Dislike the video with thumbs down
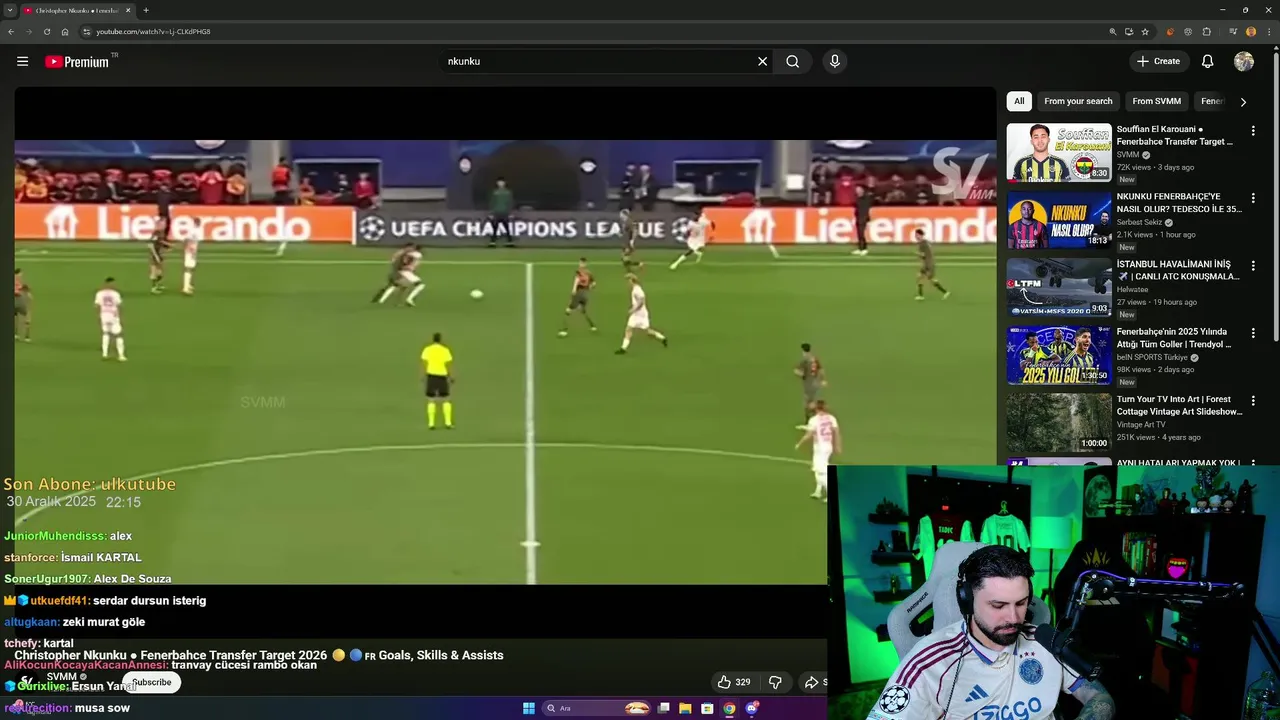1280x720 pixels. 775,682
